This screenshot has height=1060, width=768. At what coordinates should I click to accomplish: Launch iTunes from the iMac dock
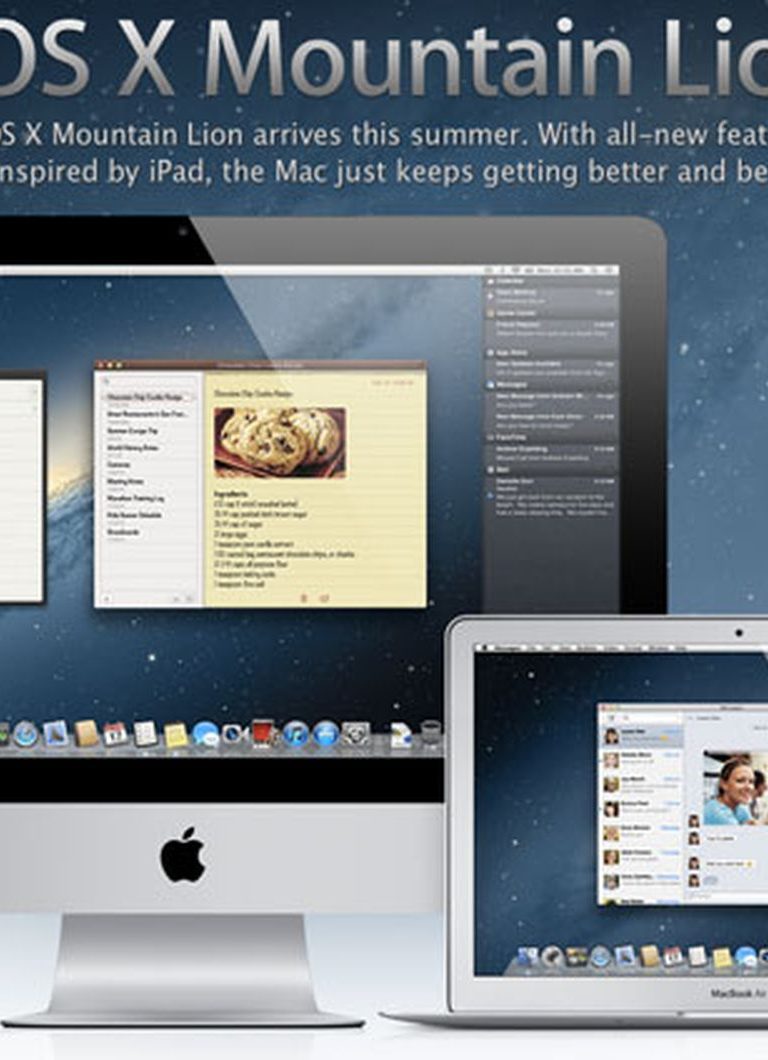(x=295, y=734)
